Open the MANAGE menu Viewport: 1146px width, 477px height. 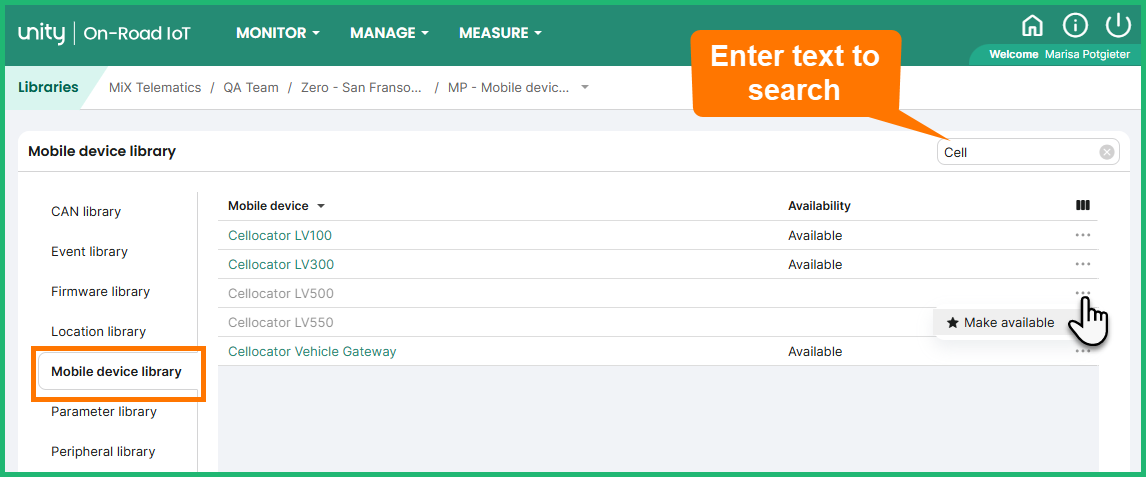390,33
